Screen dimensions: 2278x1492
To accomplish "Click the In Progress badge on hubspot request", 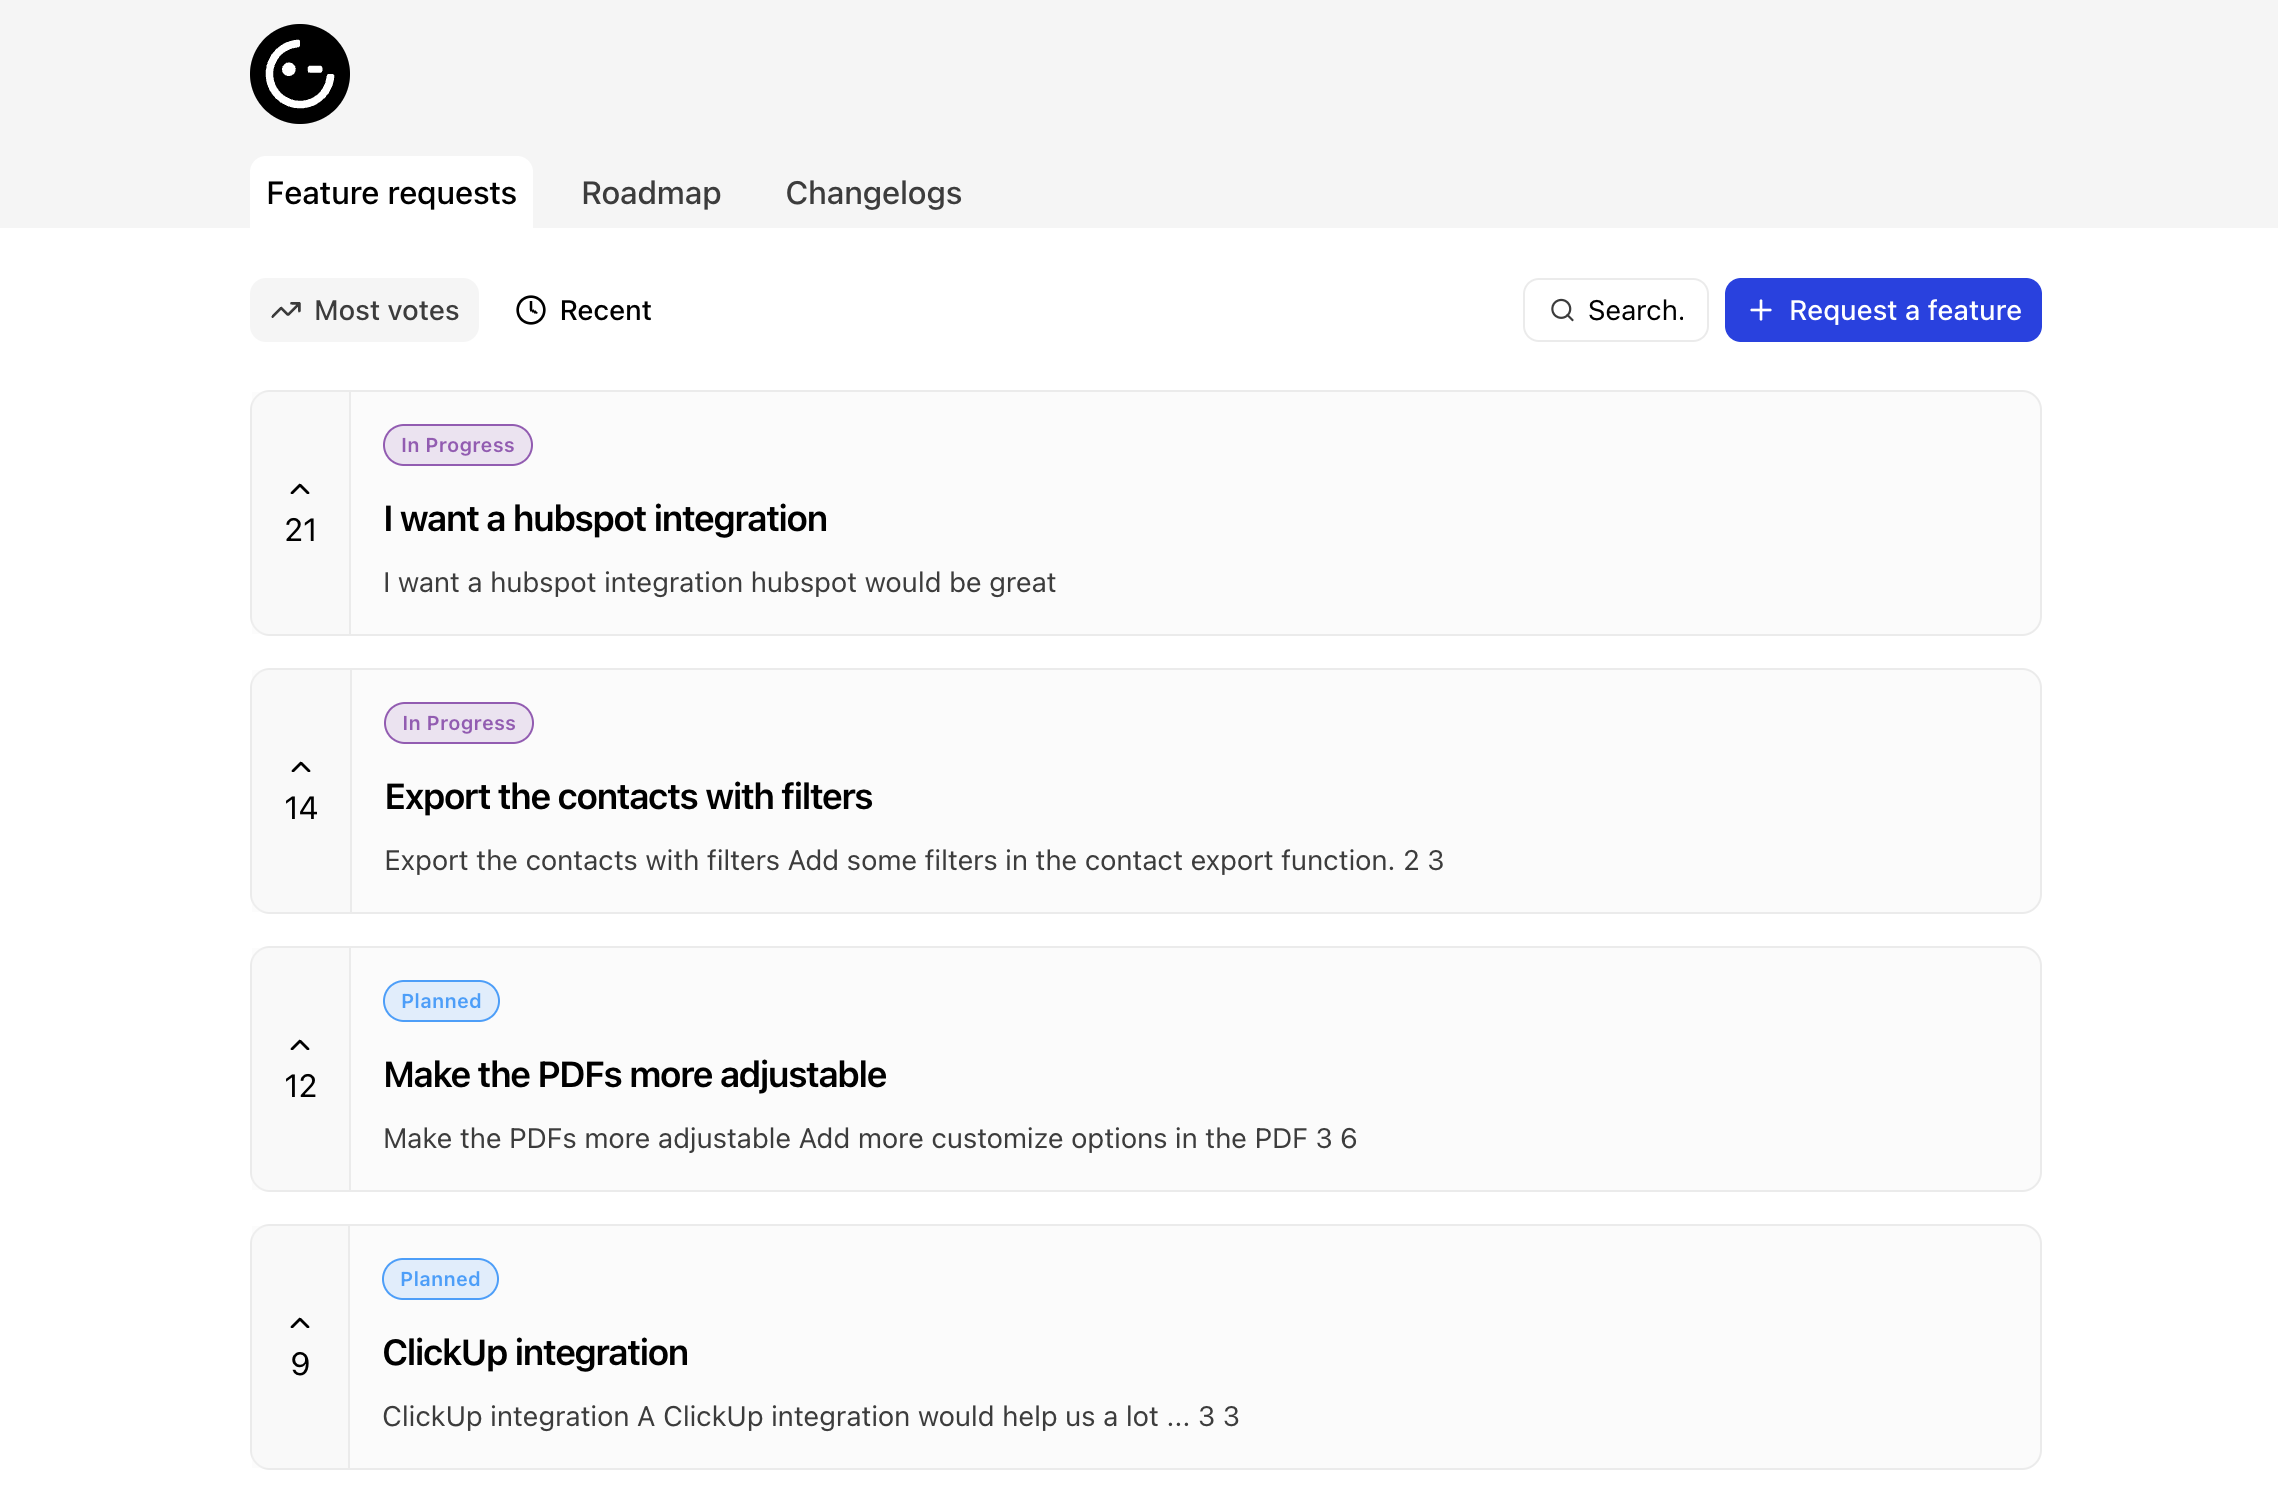I will point(457,445).
